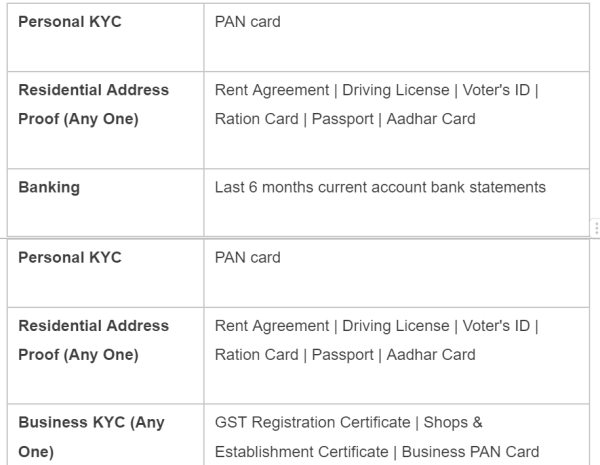
Task: Click 'Personal KYC' in the second table
Action: (69, 258)
